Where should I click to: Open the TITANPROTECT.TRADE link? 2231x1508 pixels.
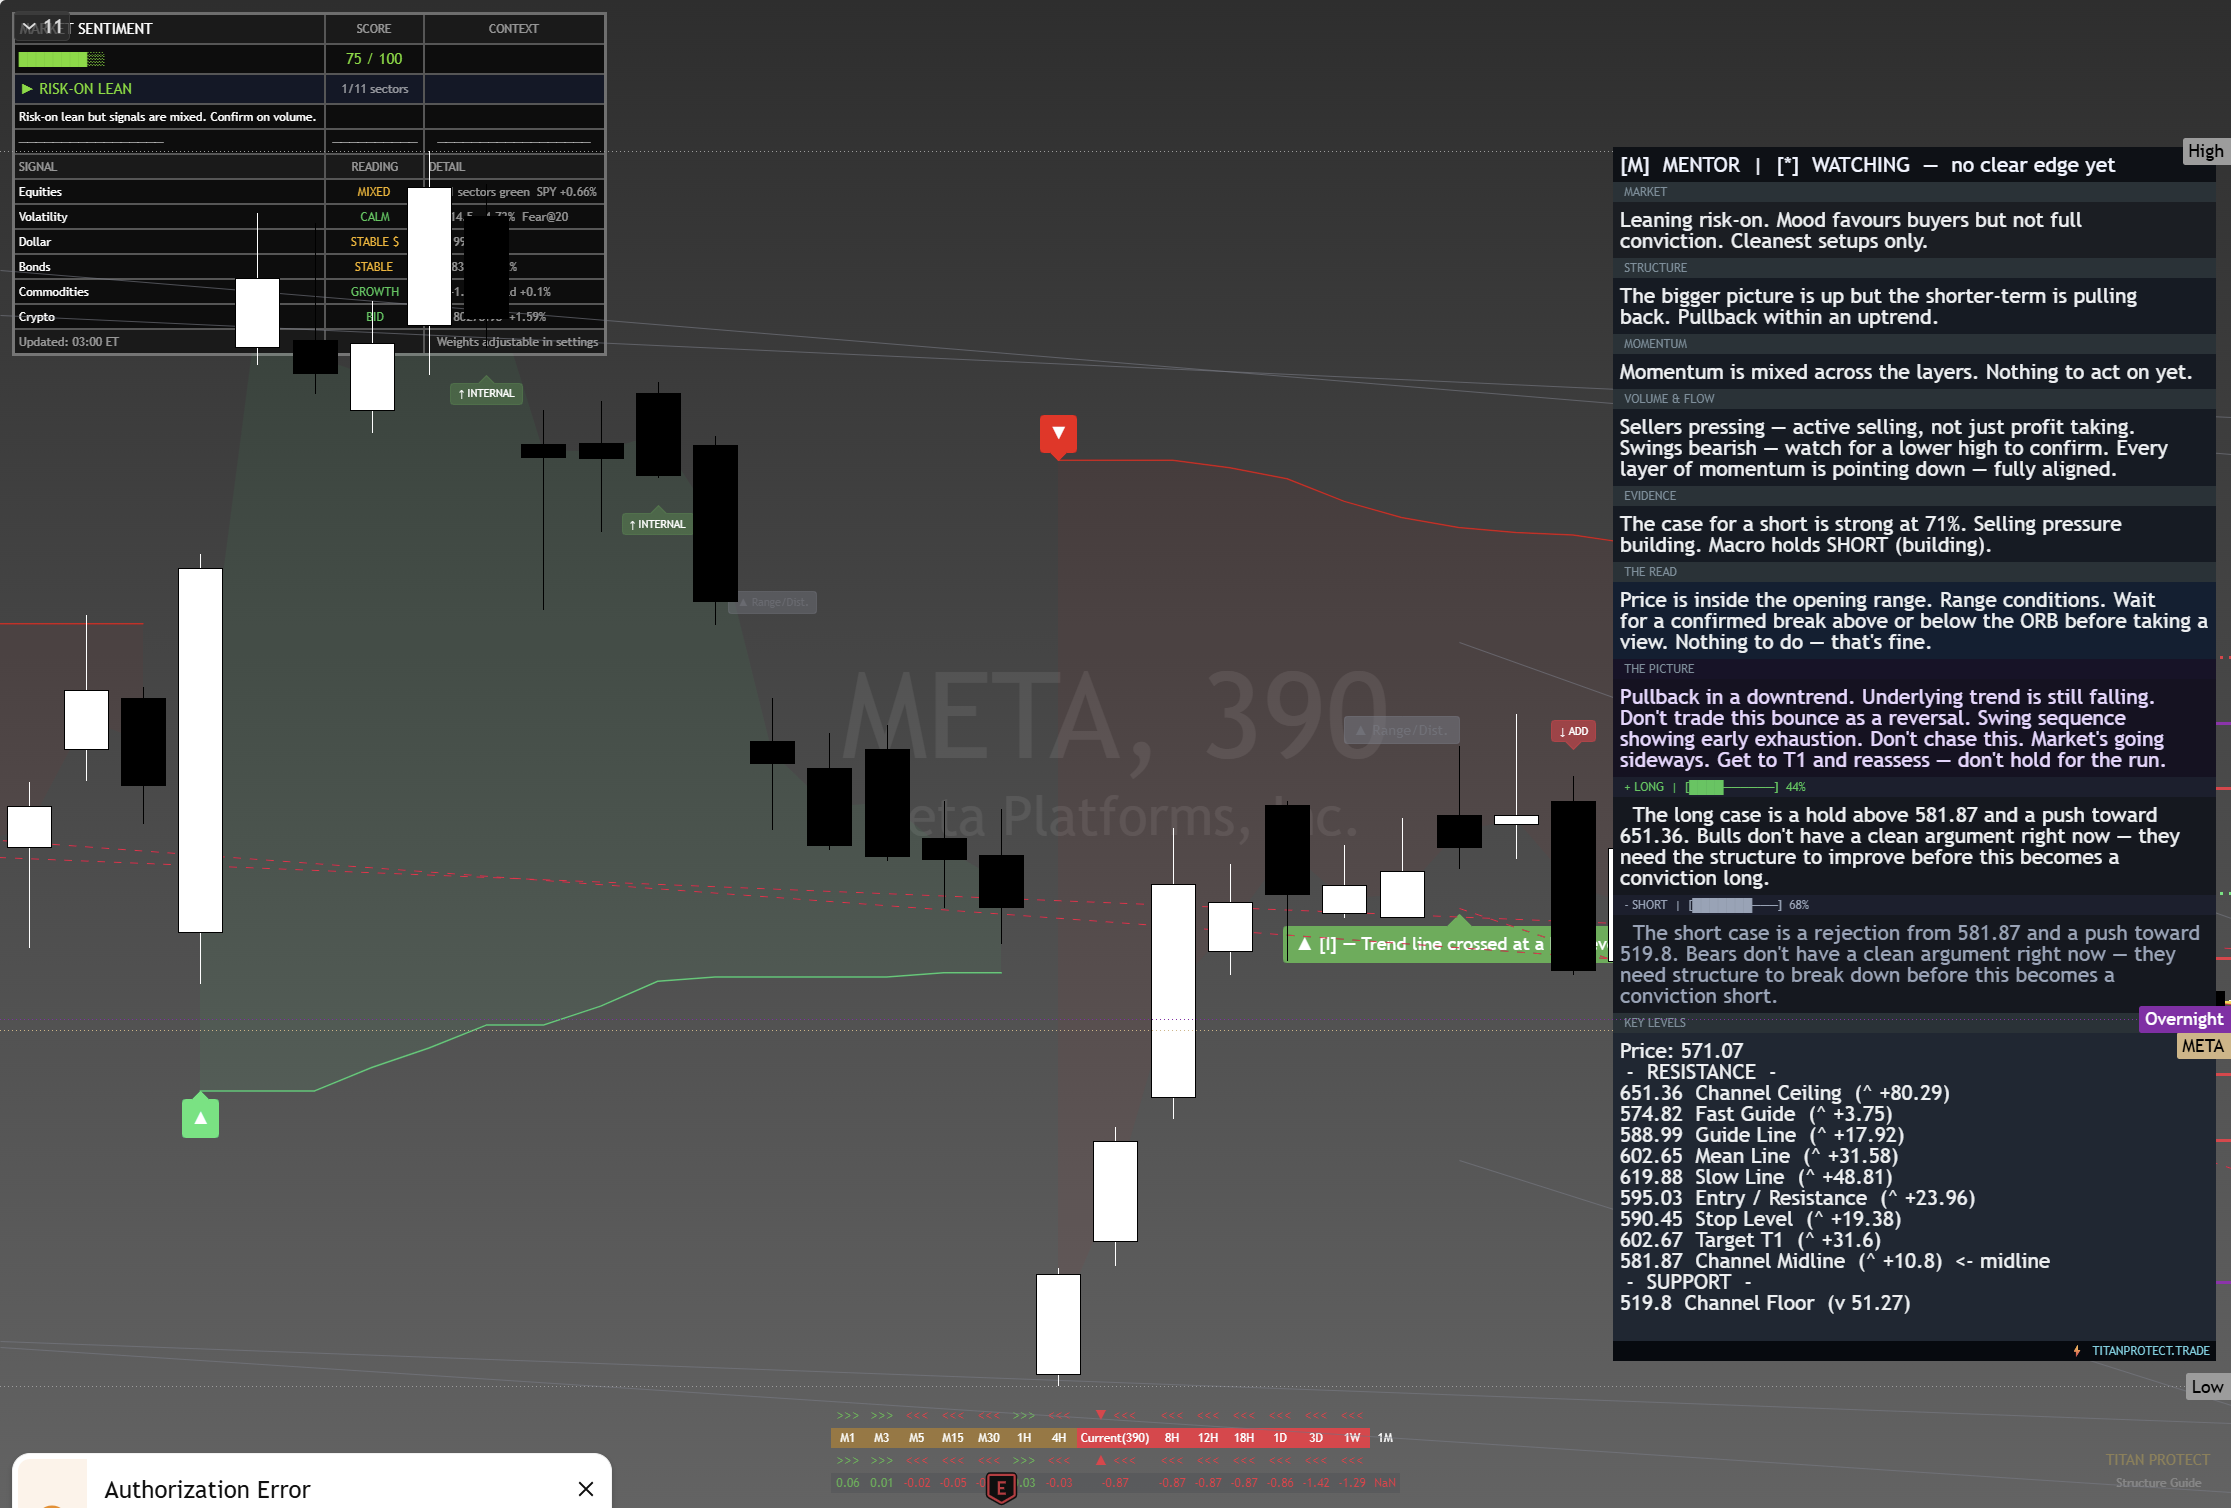pyautogui.click(x=2150, y=1351)
